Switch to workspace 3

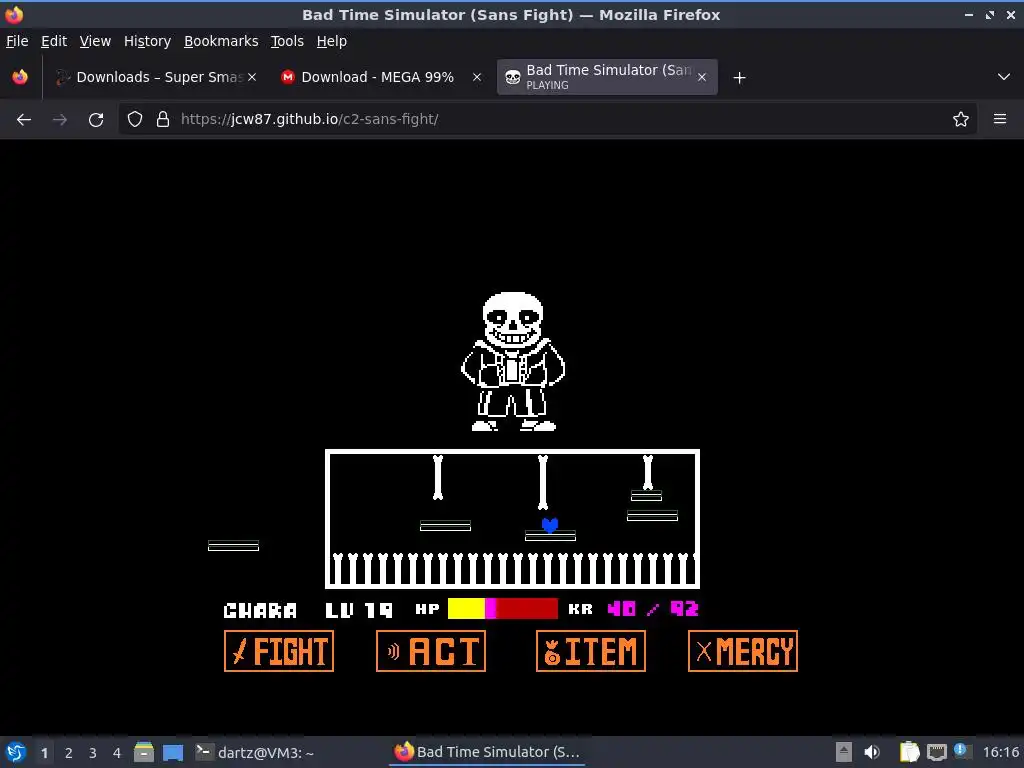point(93,753)
